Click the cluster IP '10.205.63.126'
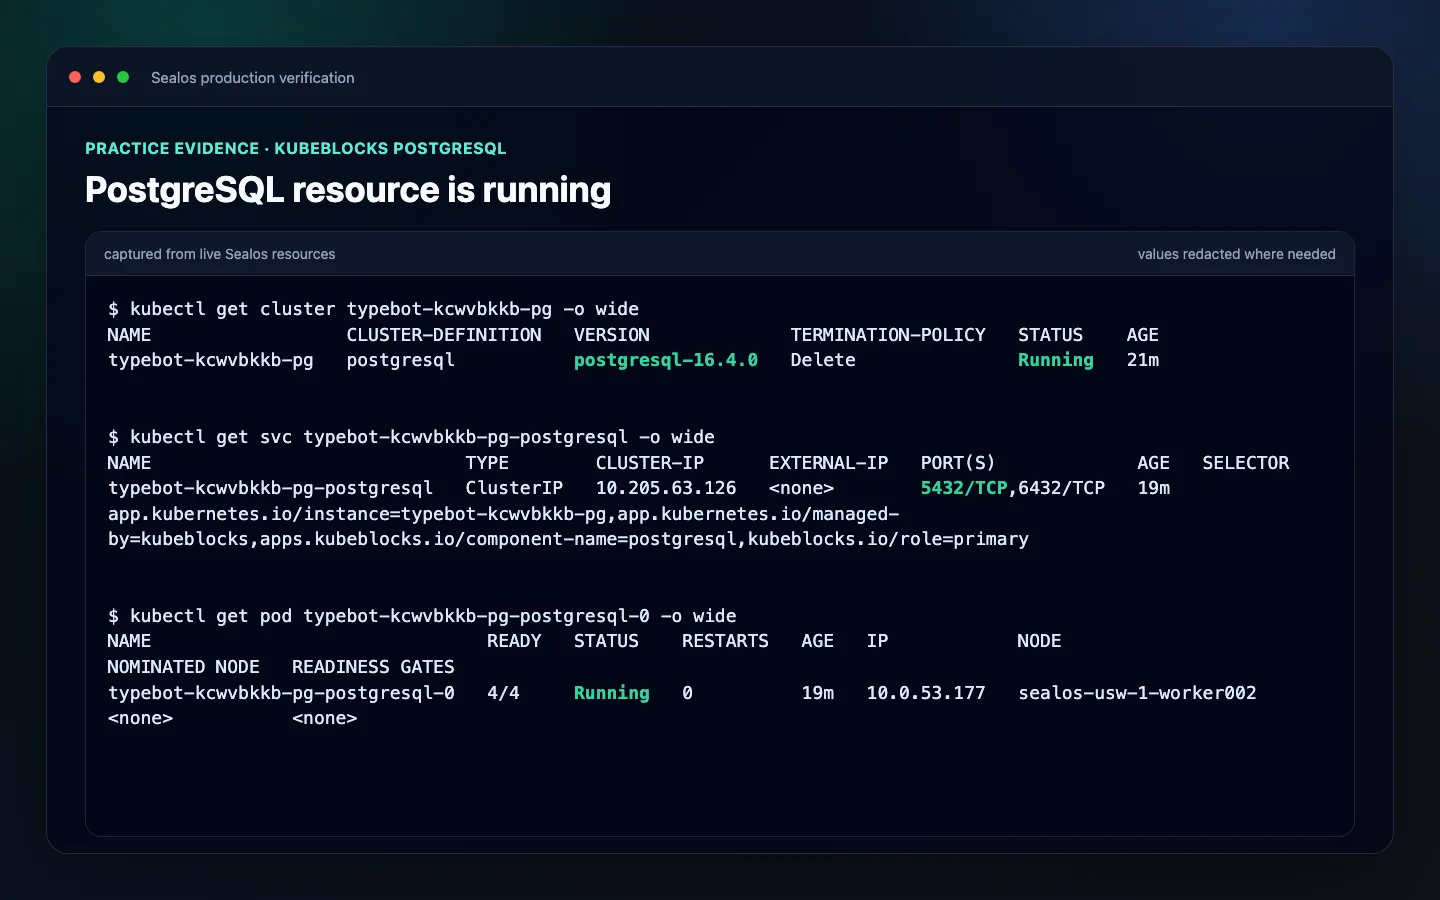Screen dimensions: 1440x900 pyautogui.click(x=666, y=488)
